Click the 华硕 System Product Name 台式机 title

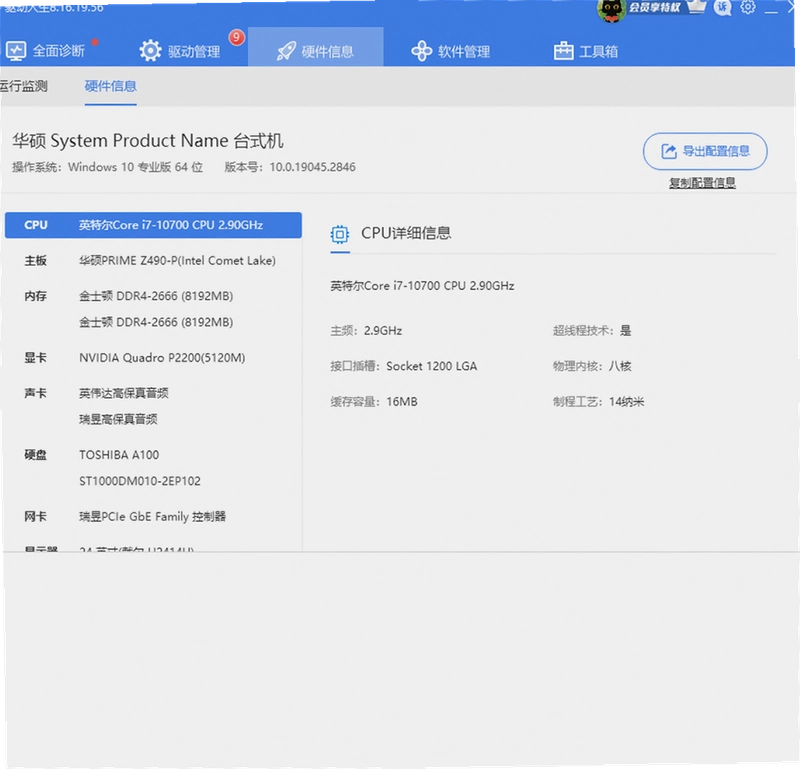tap(148, 141)
